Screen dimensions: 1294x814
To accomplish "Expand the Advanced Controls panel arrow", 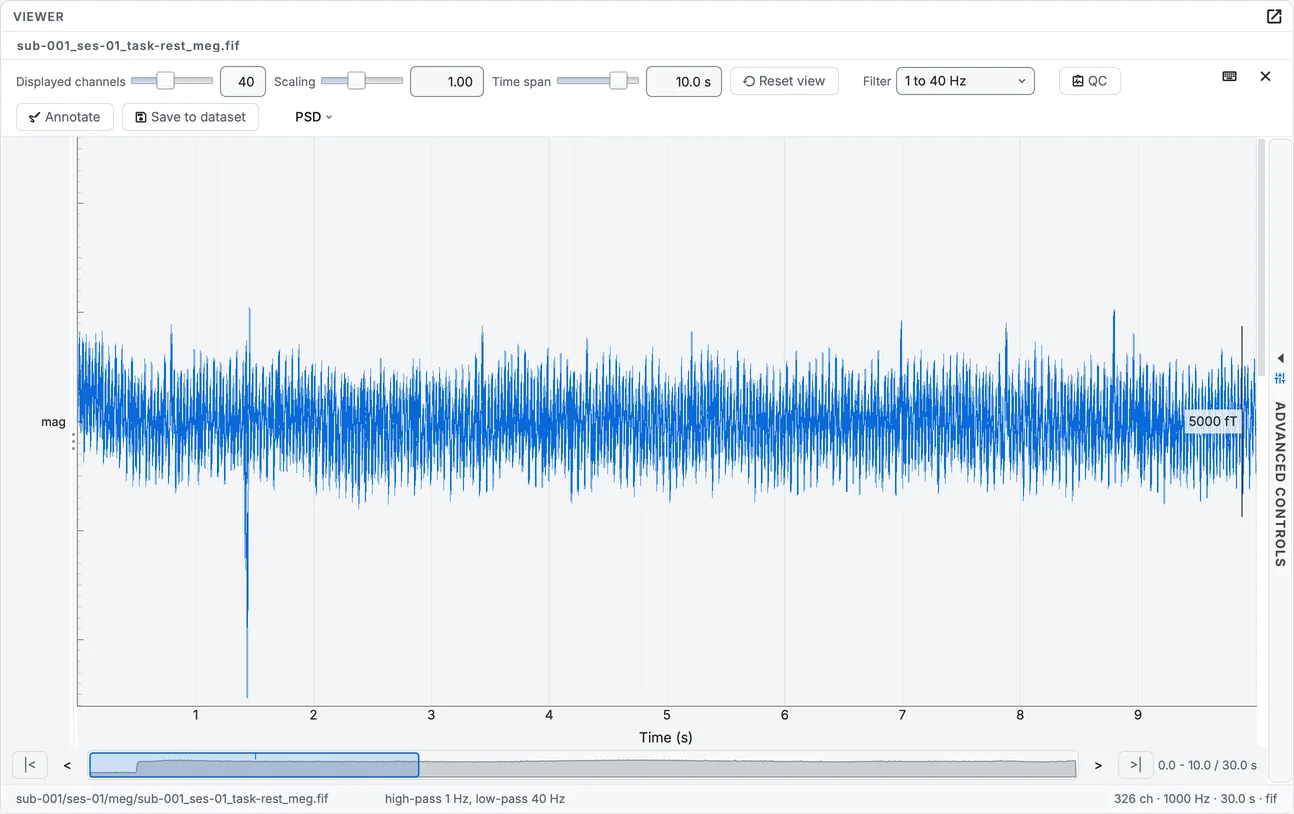I will pos(1280,358).
